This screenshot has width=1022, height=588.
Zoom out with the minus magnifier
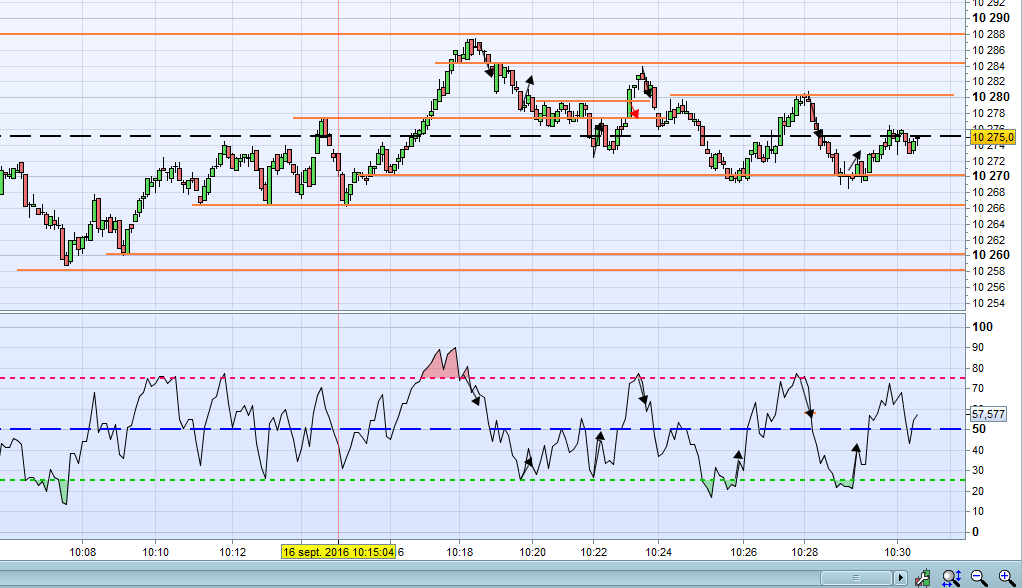pyautogui.click(x=978, y=577)
